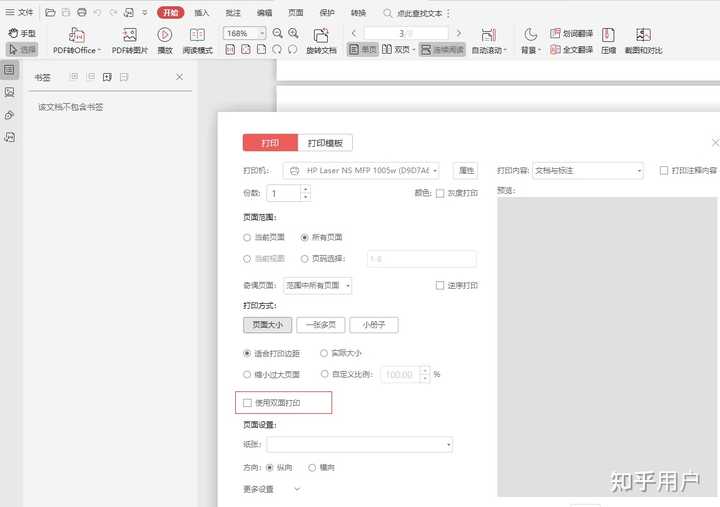Click the redo arrow icon
Screen dimensions: 720x507
point(113,12)
